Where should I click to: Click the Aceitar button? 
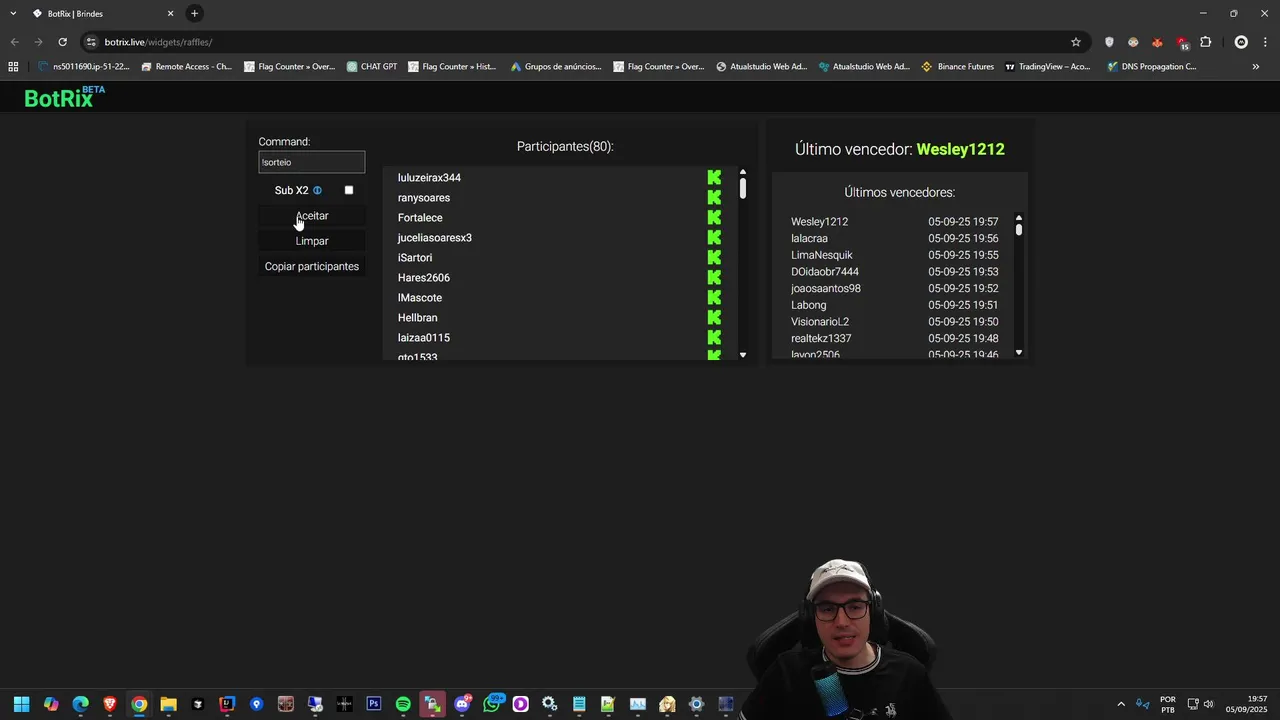312,216
